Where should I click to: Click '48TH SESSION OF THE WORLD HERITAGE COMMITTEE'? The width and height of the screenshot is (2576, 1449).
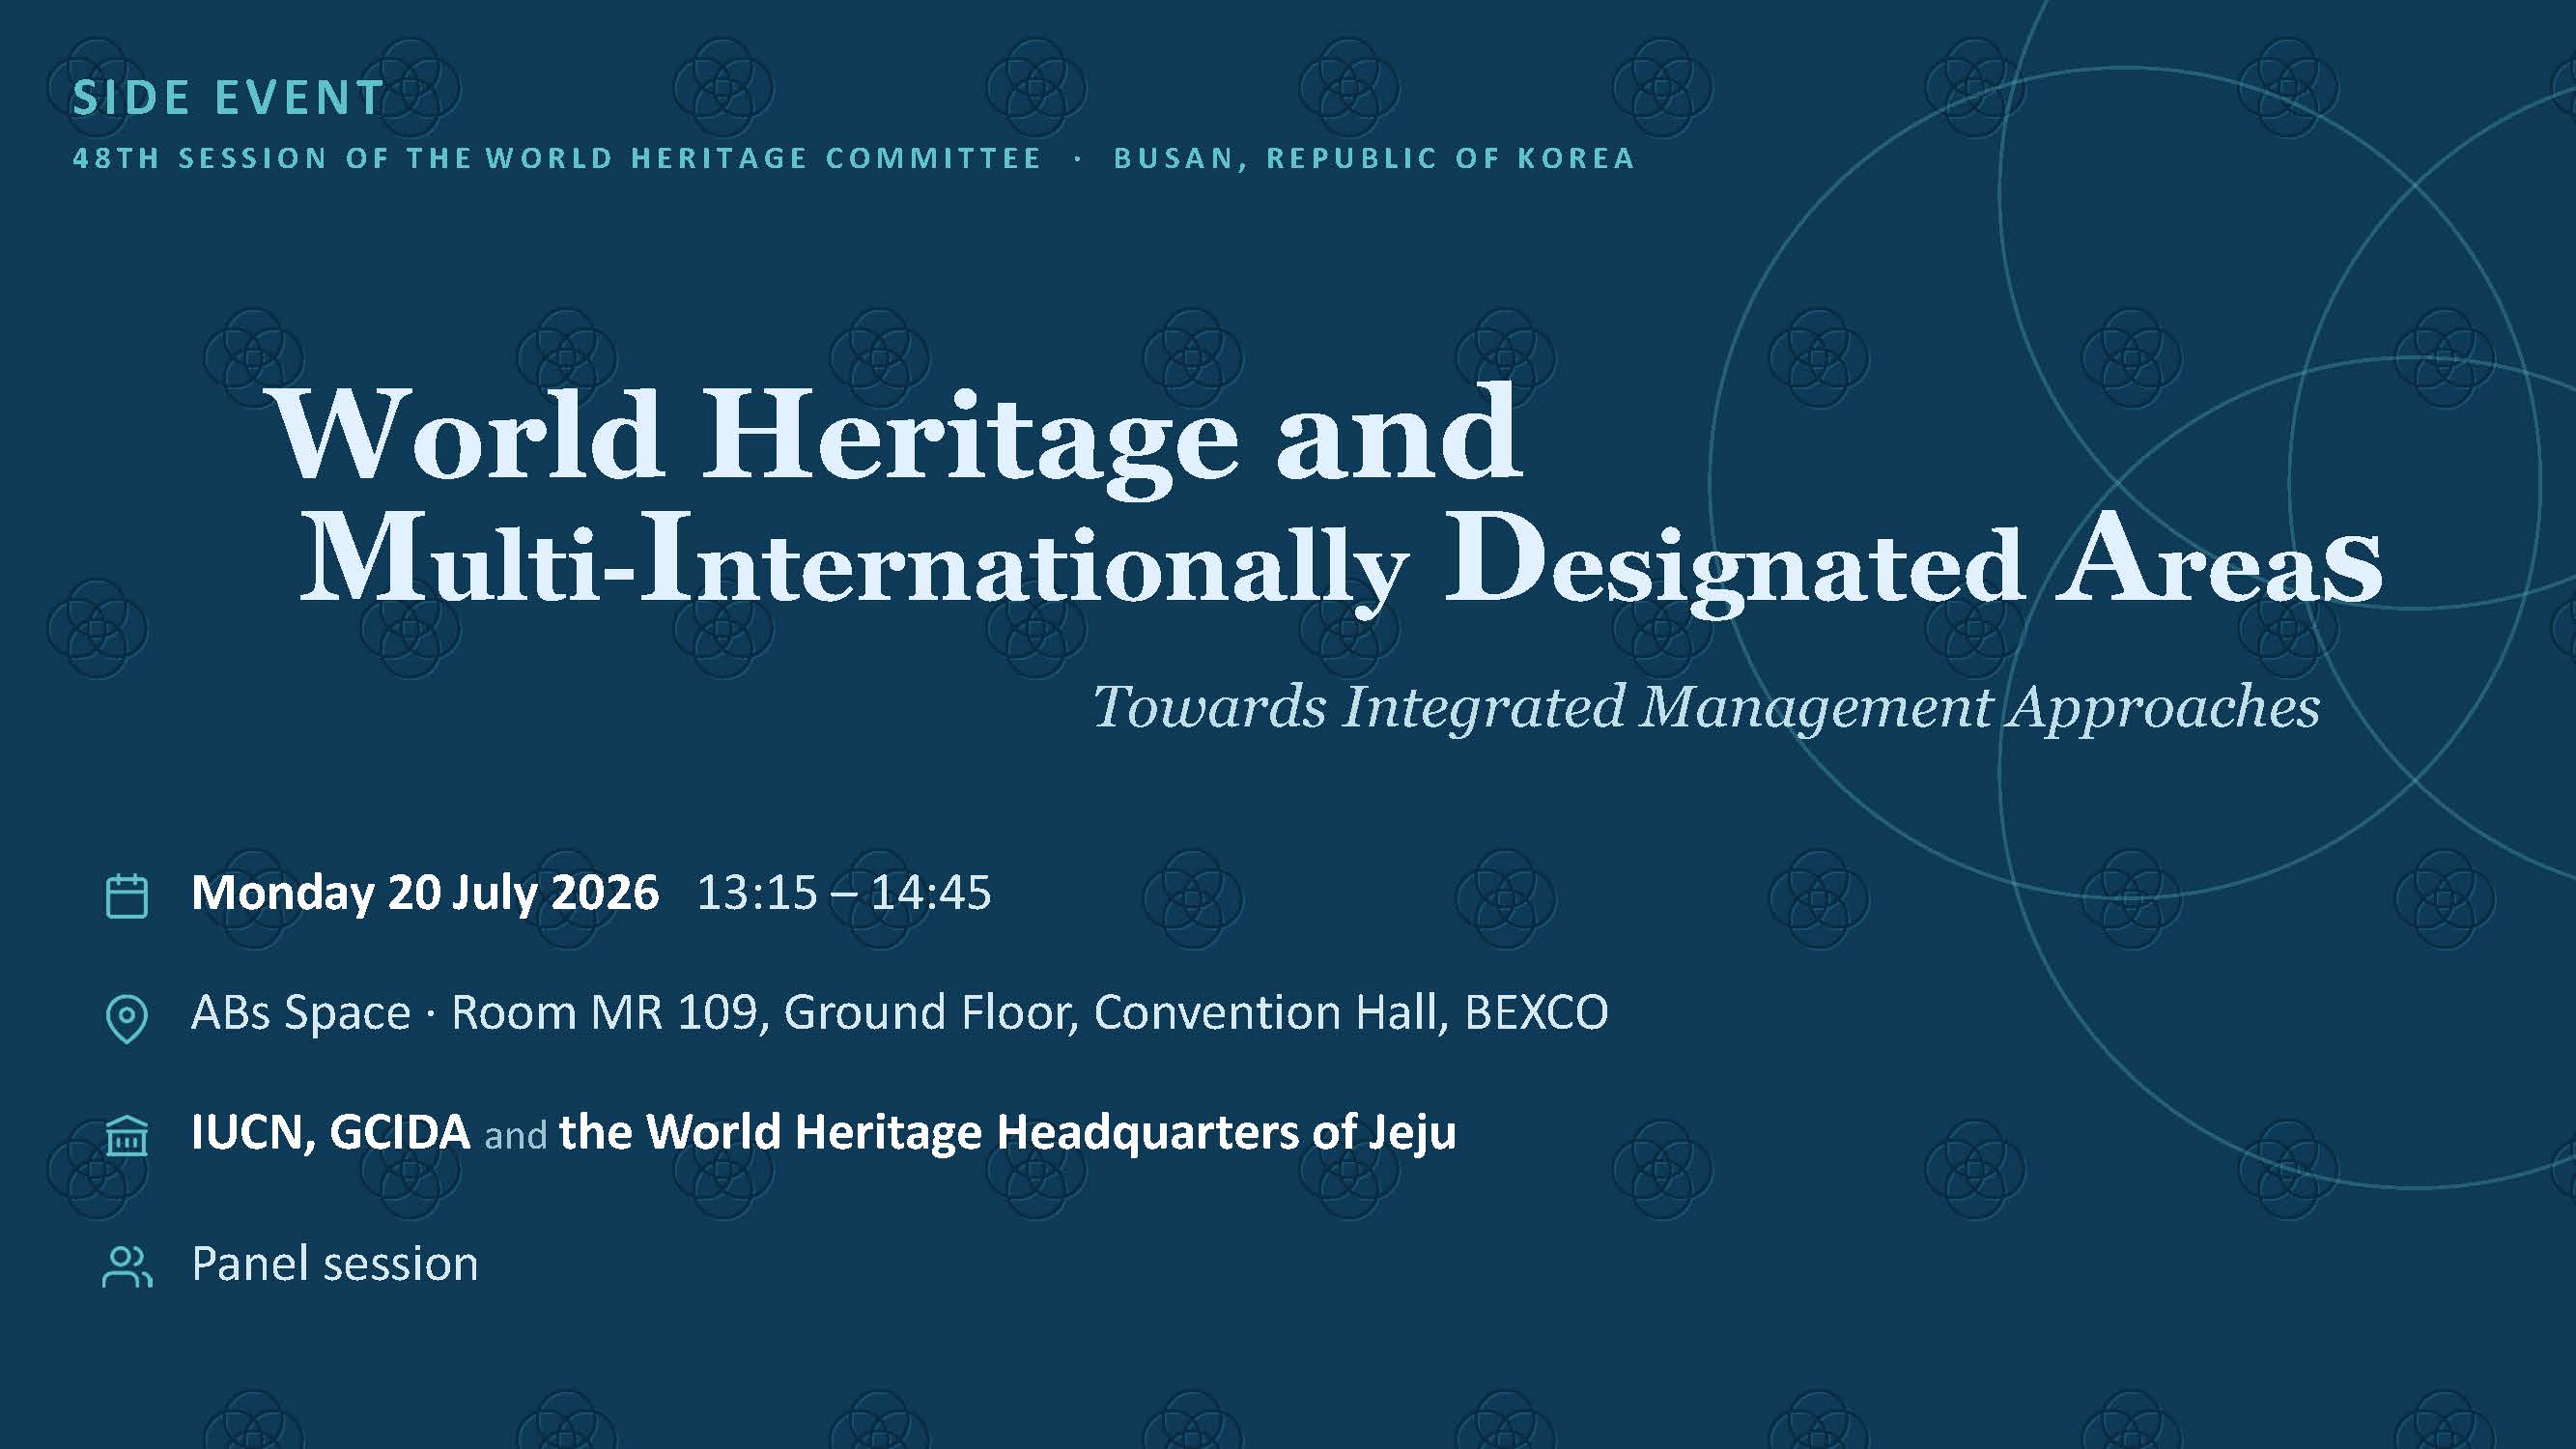tap(557, 158)
